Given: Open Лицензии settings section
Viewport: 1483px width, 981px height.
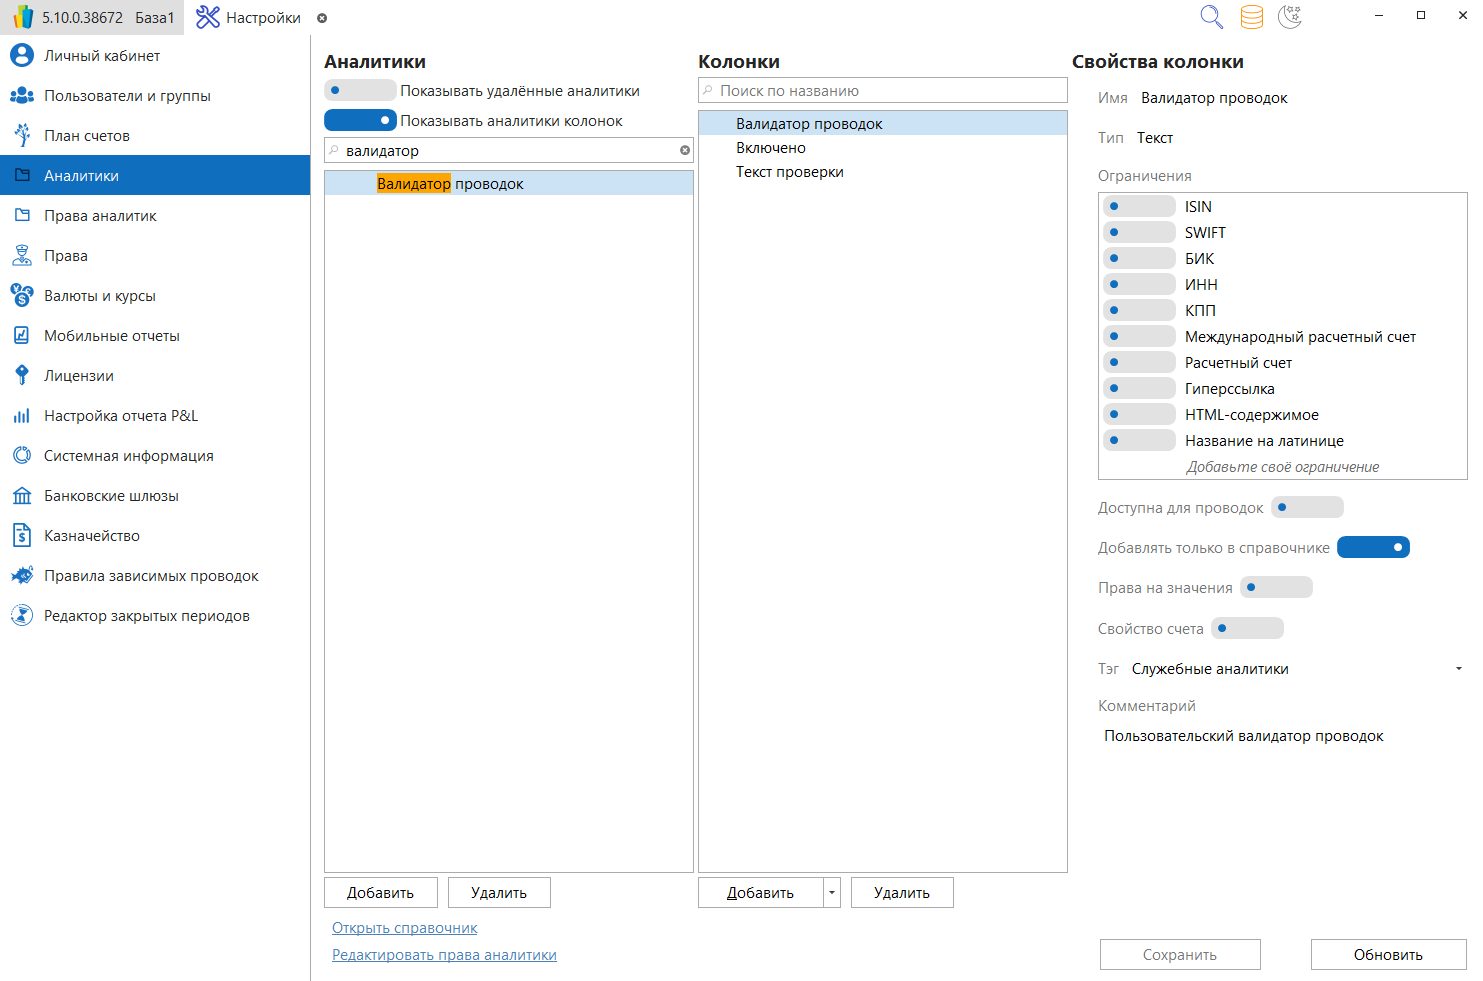Looking at the screenshot, I should (x=78, y=376).
